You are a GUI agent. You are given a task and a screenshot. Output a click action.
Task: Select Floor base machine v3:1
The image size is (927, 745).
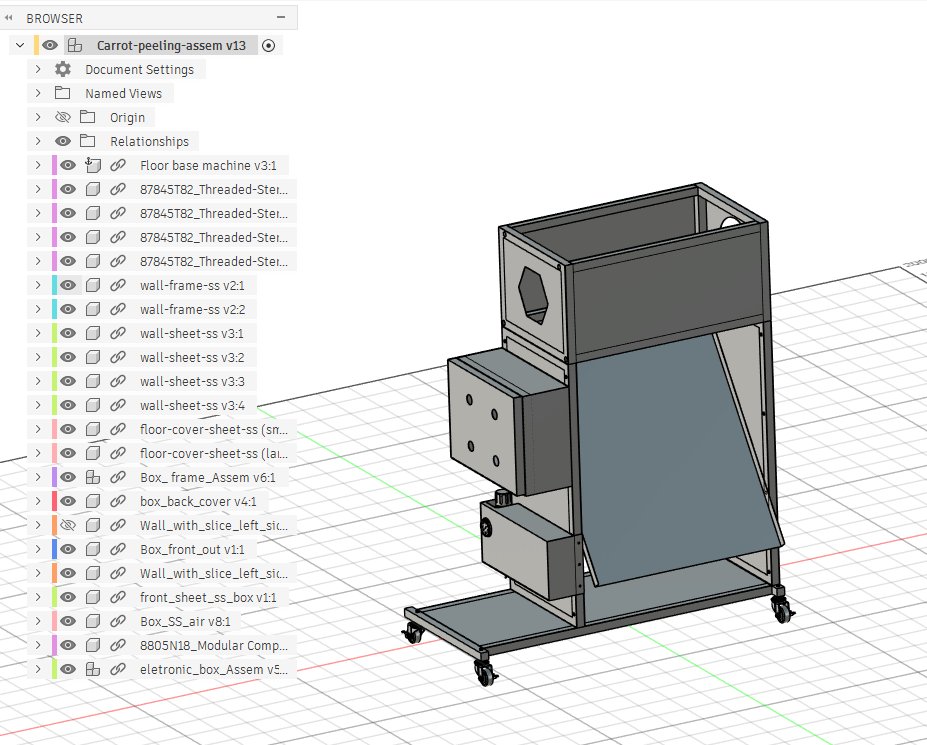click(x=208, y=166)
